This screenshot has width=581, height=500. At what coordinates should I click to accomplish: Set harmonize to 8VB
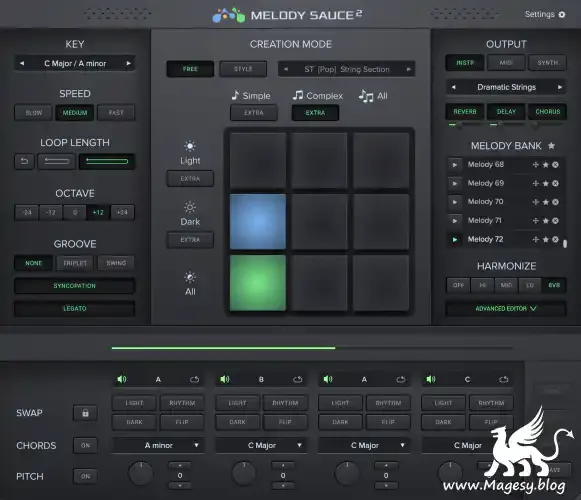coord(554,285)
